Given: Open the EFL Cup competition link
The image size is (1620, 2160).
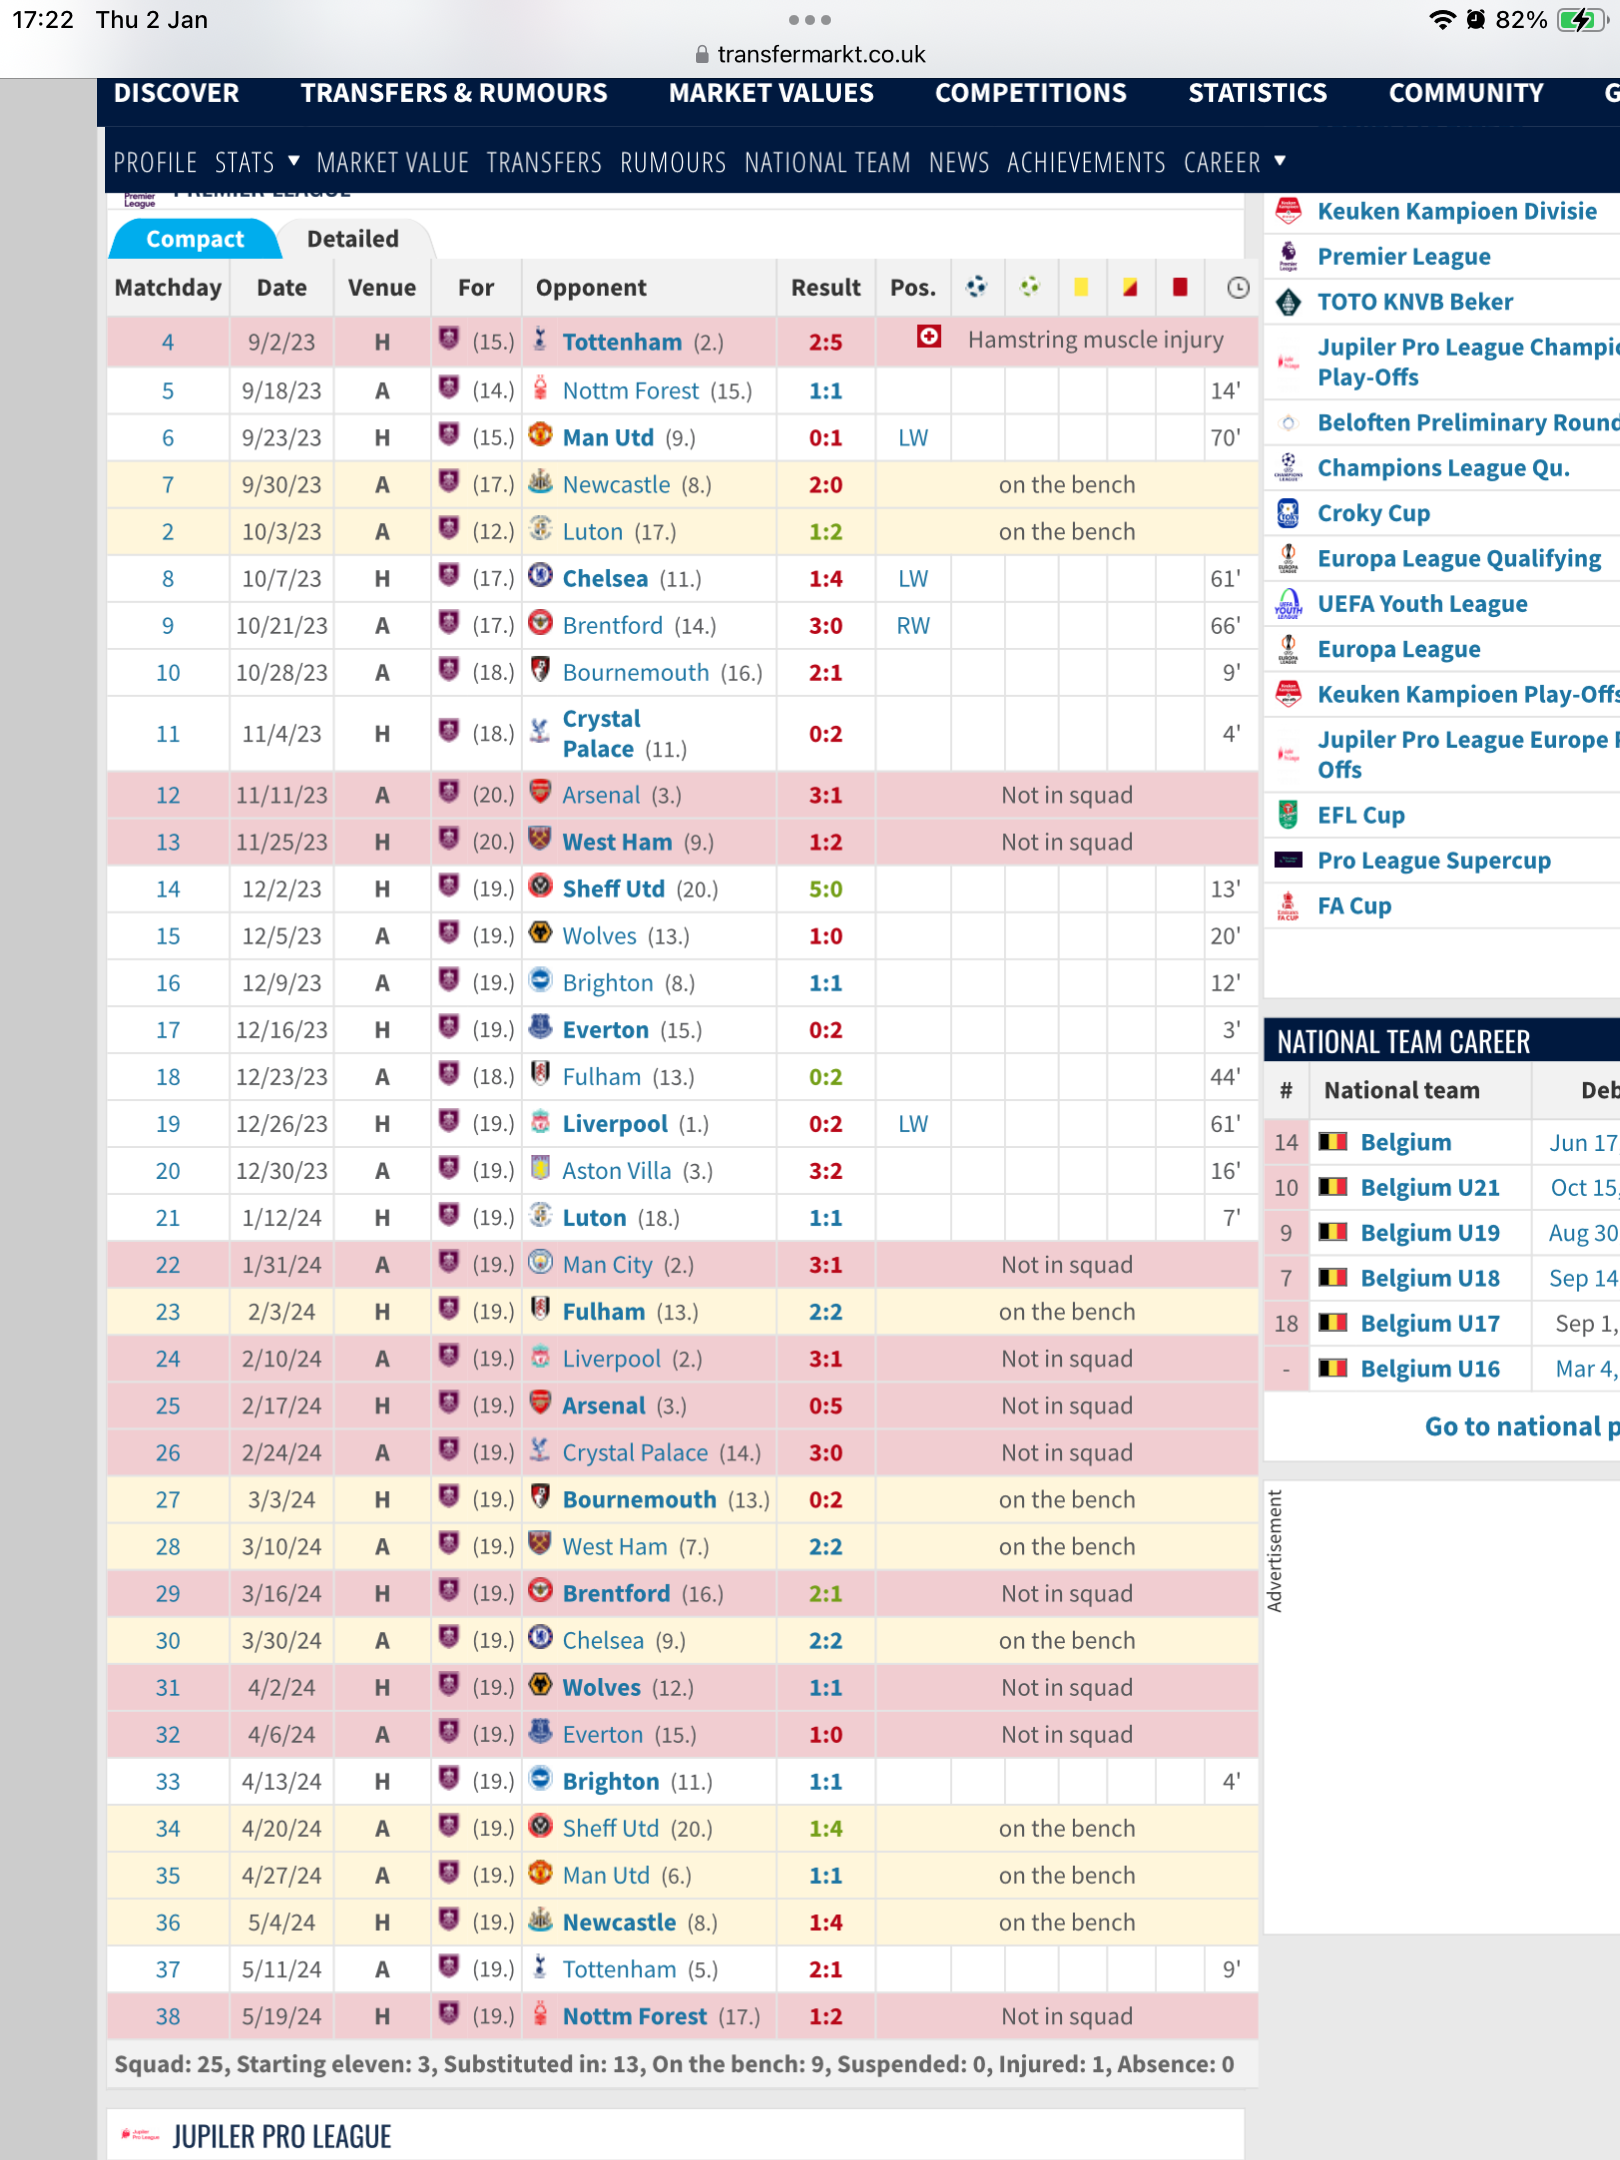Looking at the screenshot, I should (1360, 815).
